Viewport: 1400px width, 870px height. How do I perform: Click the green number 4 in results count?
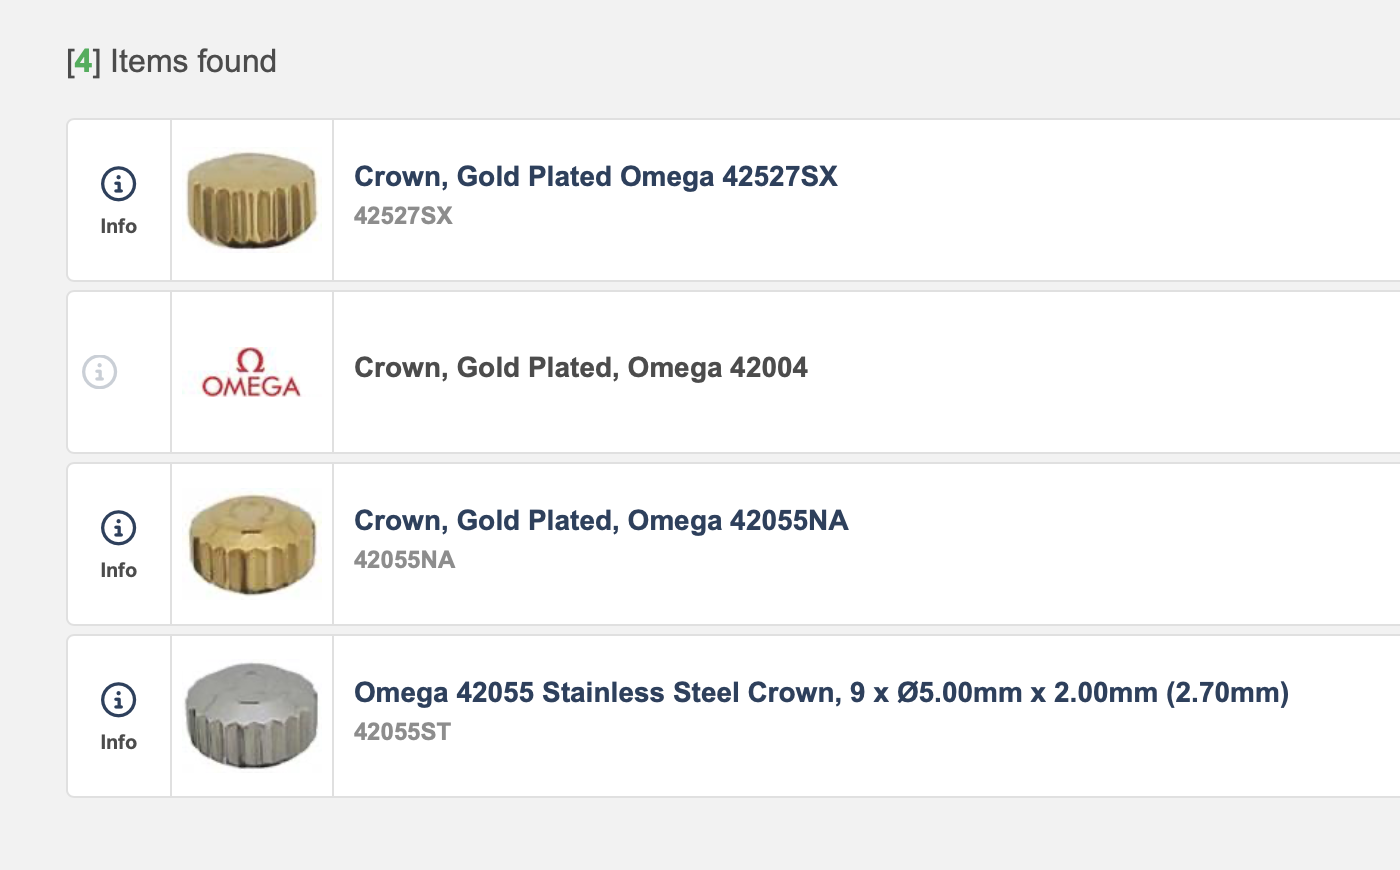pos(83,62)
